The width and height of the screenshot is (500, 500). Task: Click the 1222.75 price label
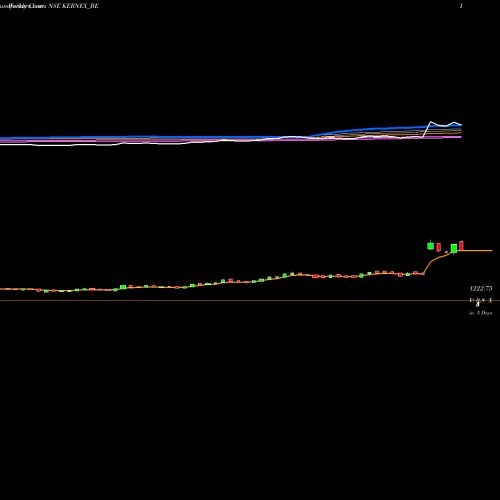pyautogui.click(x=481, y=288)
